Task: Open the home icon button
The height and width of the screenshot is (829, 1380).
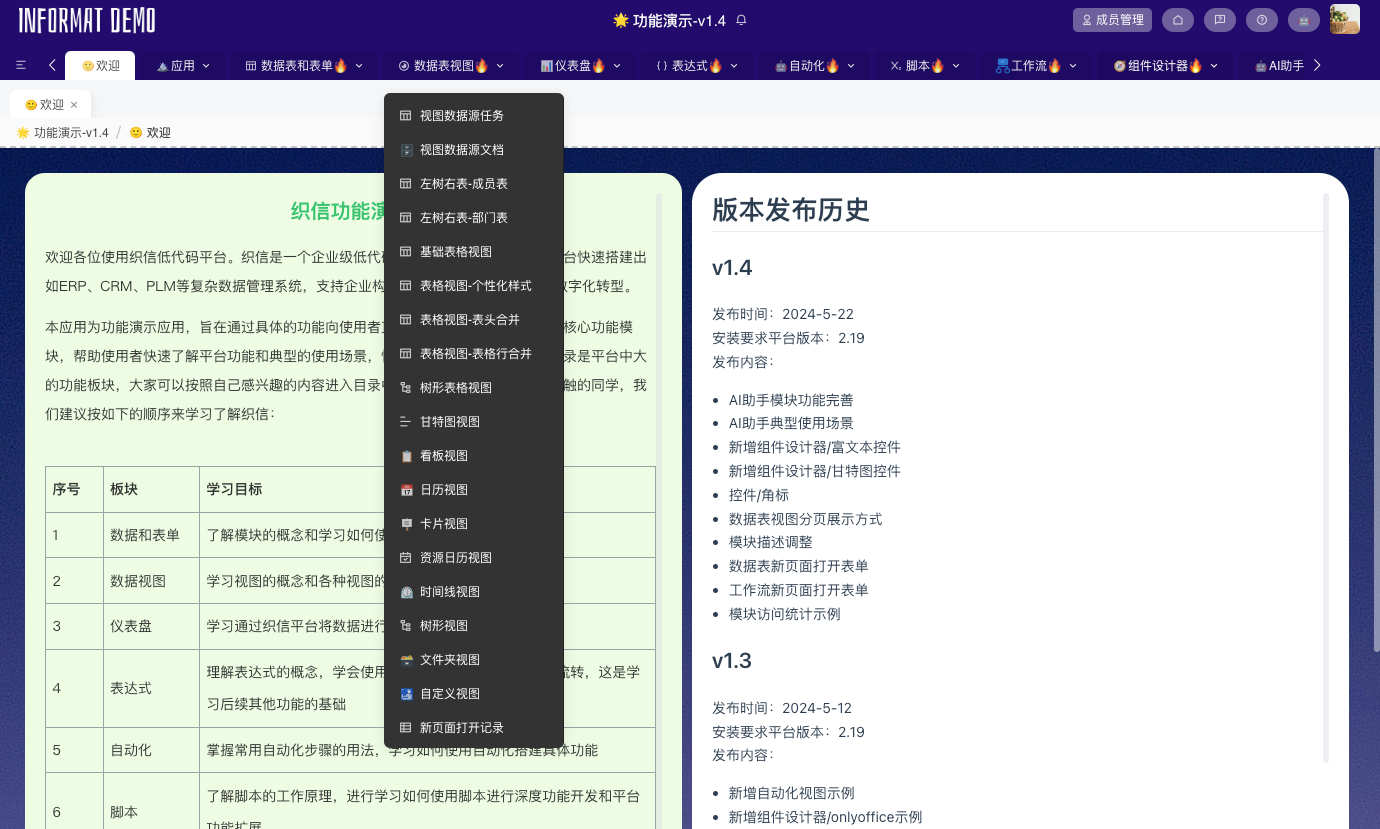Action: tap(1179, 20)
